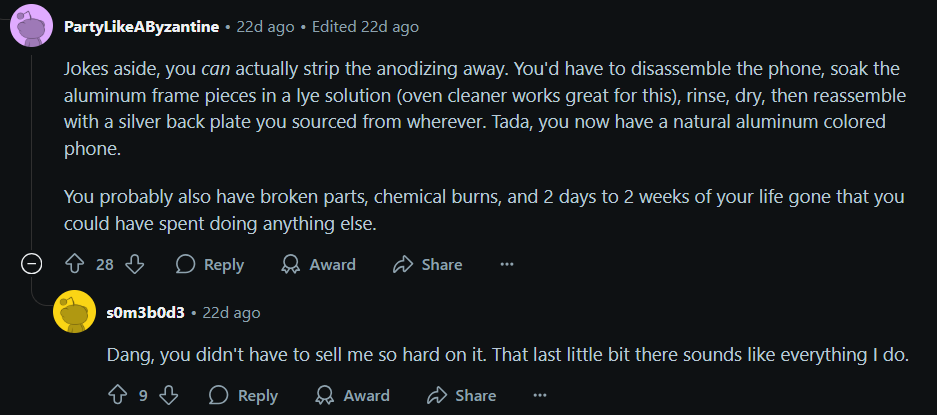Screen dimensions: 937x415
Task: Give Award to PartyLikeAByzantine's comment
Action: point(319,264)
